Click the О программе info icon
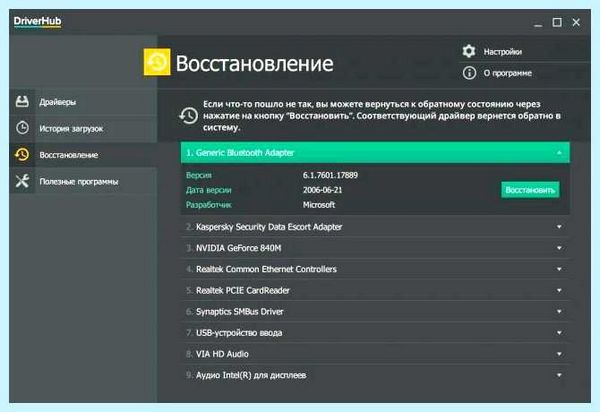 click(469, 73)
